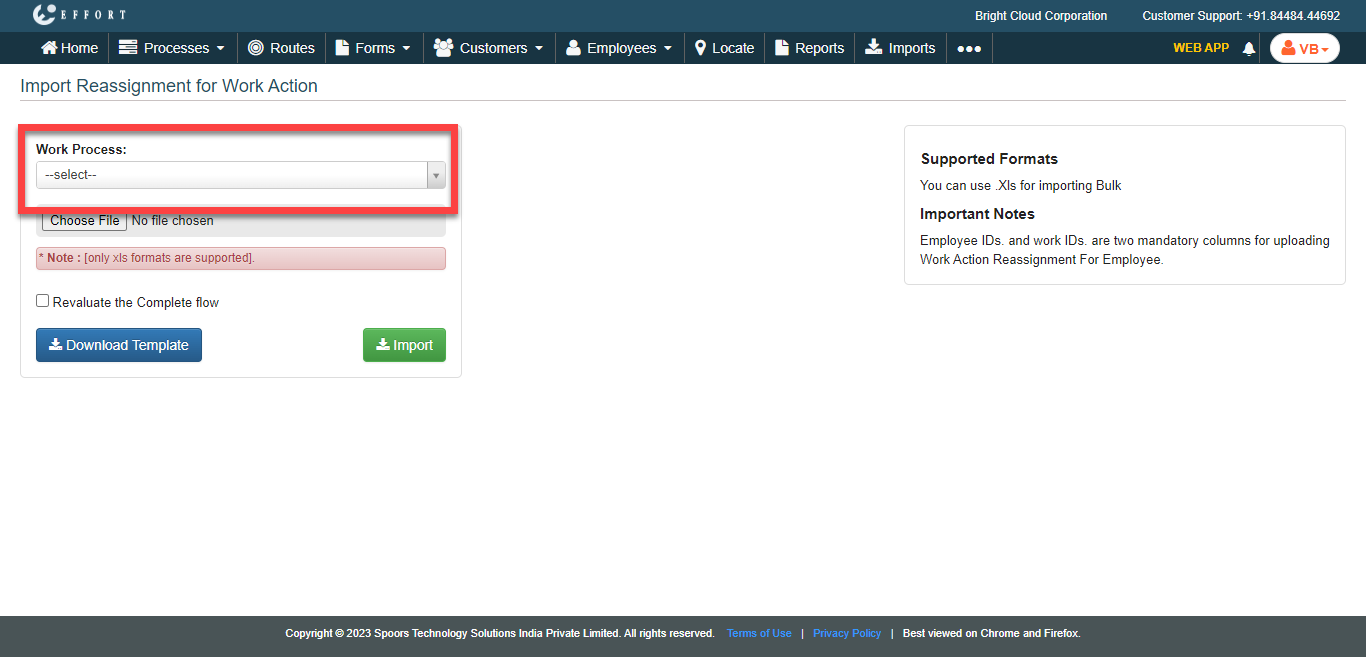Expand the Customers menu

[x=488, y=48]
